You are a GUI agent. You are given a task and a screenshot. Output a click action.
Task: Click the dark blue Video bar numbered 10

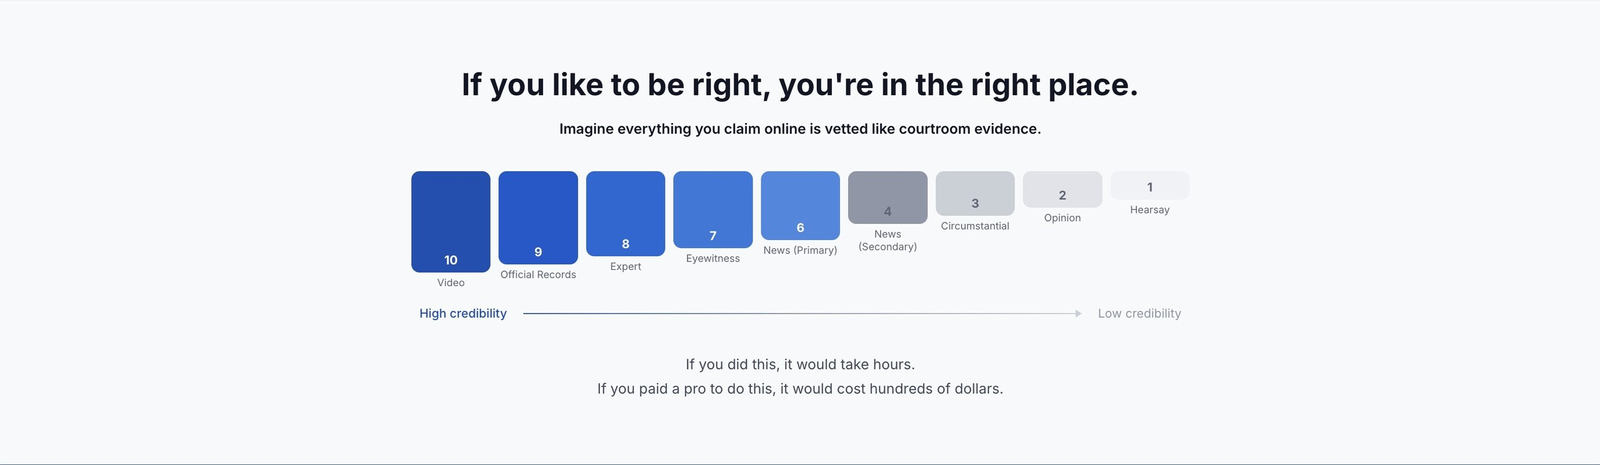click(x=451, y=221)
